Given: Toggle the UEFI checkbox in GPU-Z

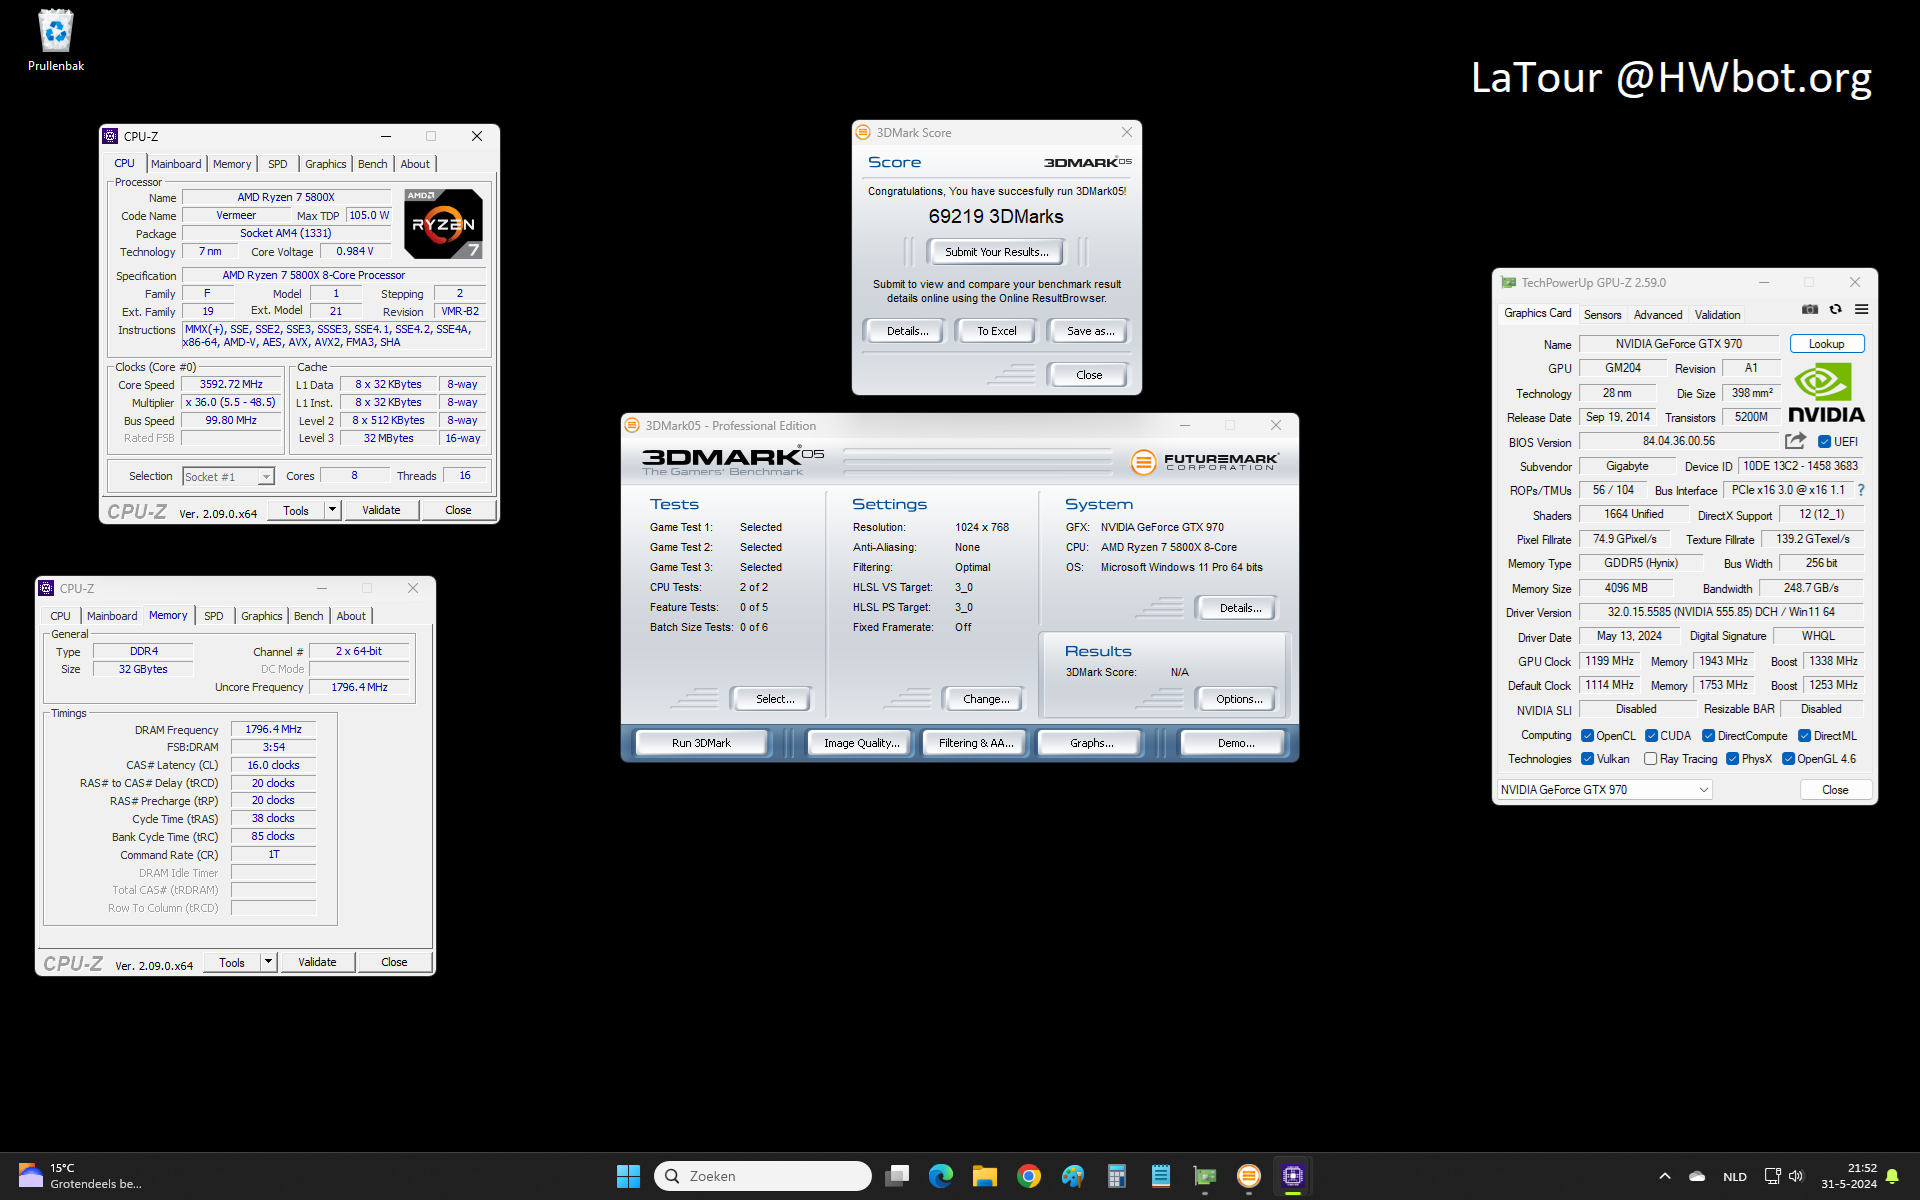Looking at the screenshot, I should point(1824,441).
